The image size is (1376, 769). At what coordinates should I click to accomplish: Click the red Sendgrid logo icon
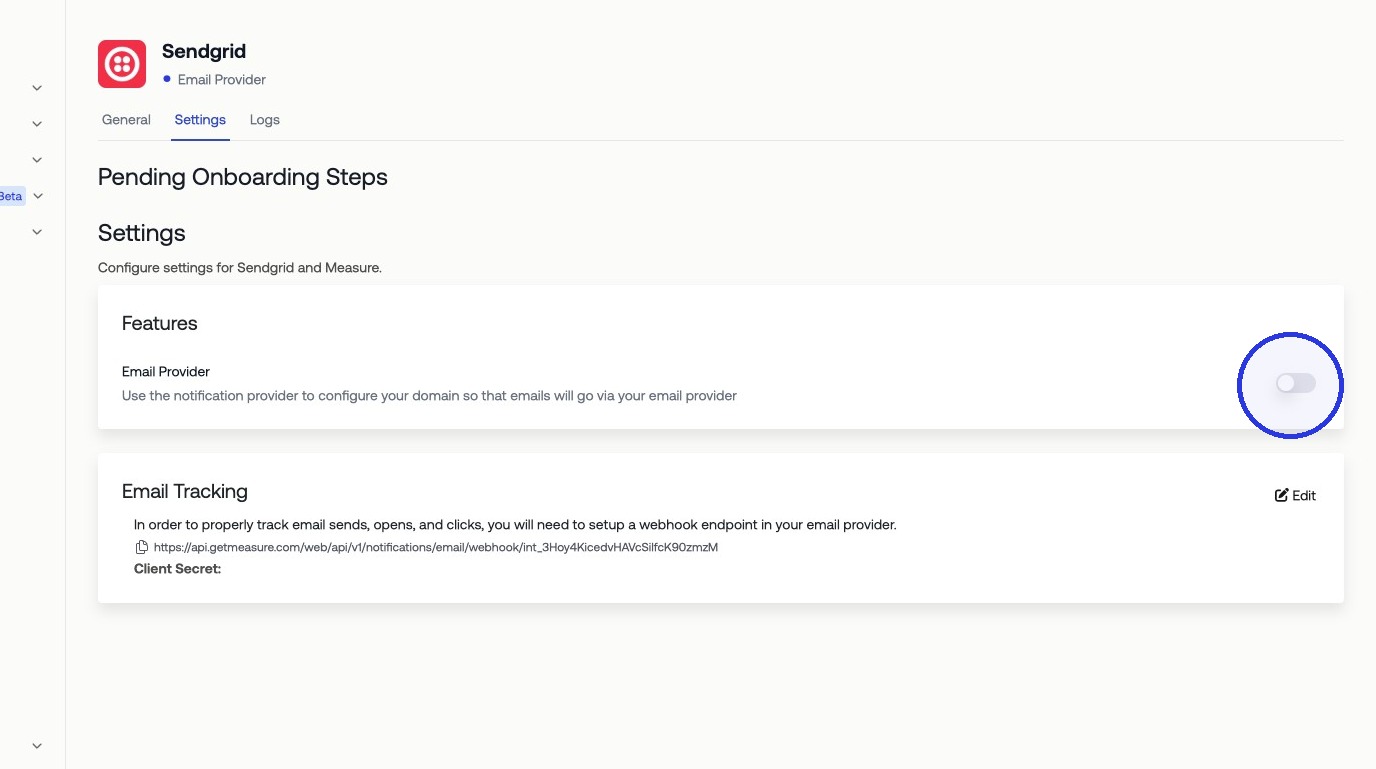(x=122, y=64)
